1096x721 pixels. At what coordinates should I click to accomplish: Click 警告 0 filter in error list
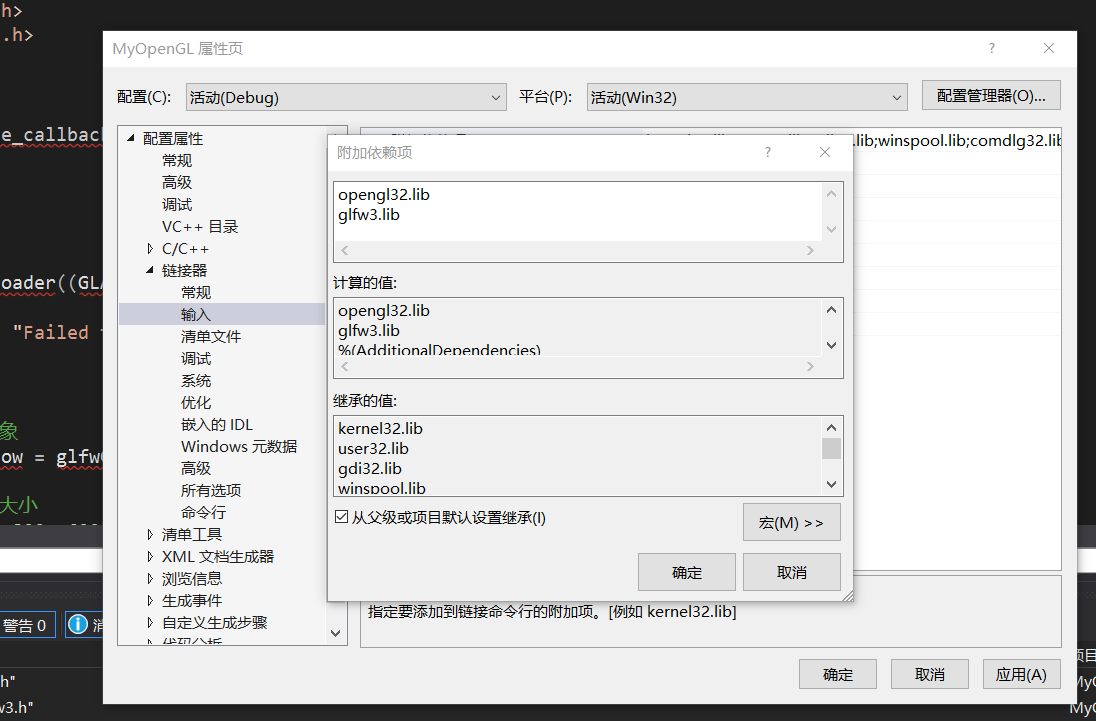coord(27,625)
